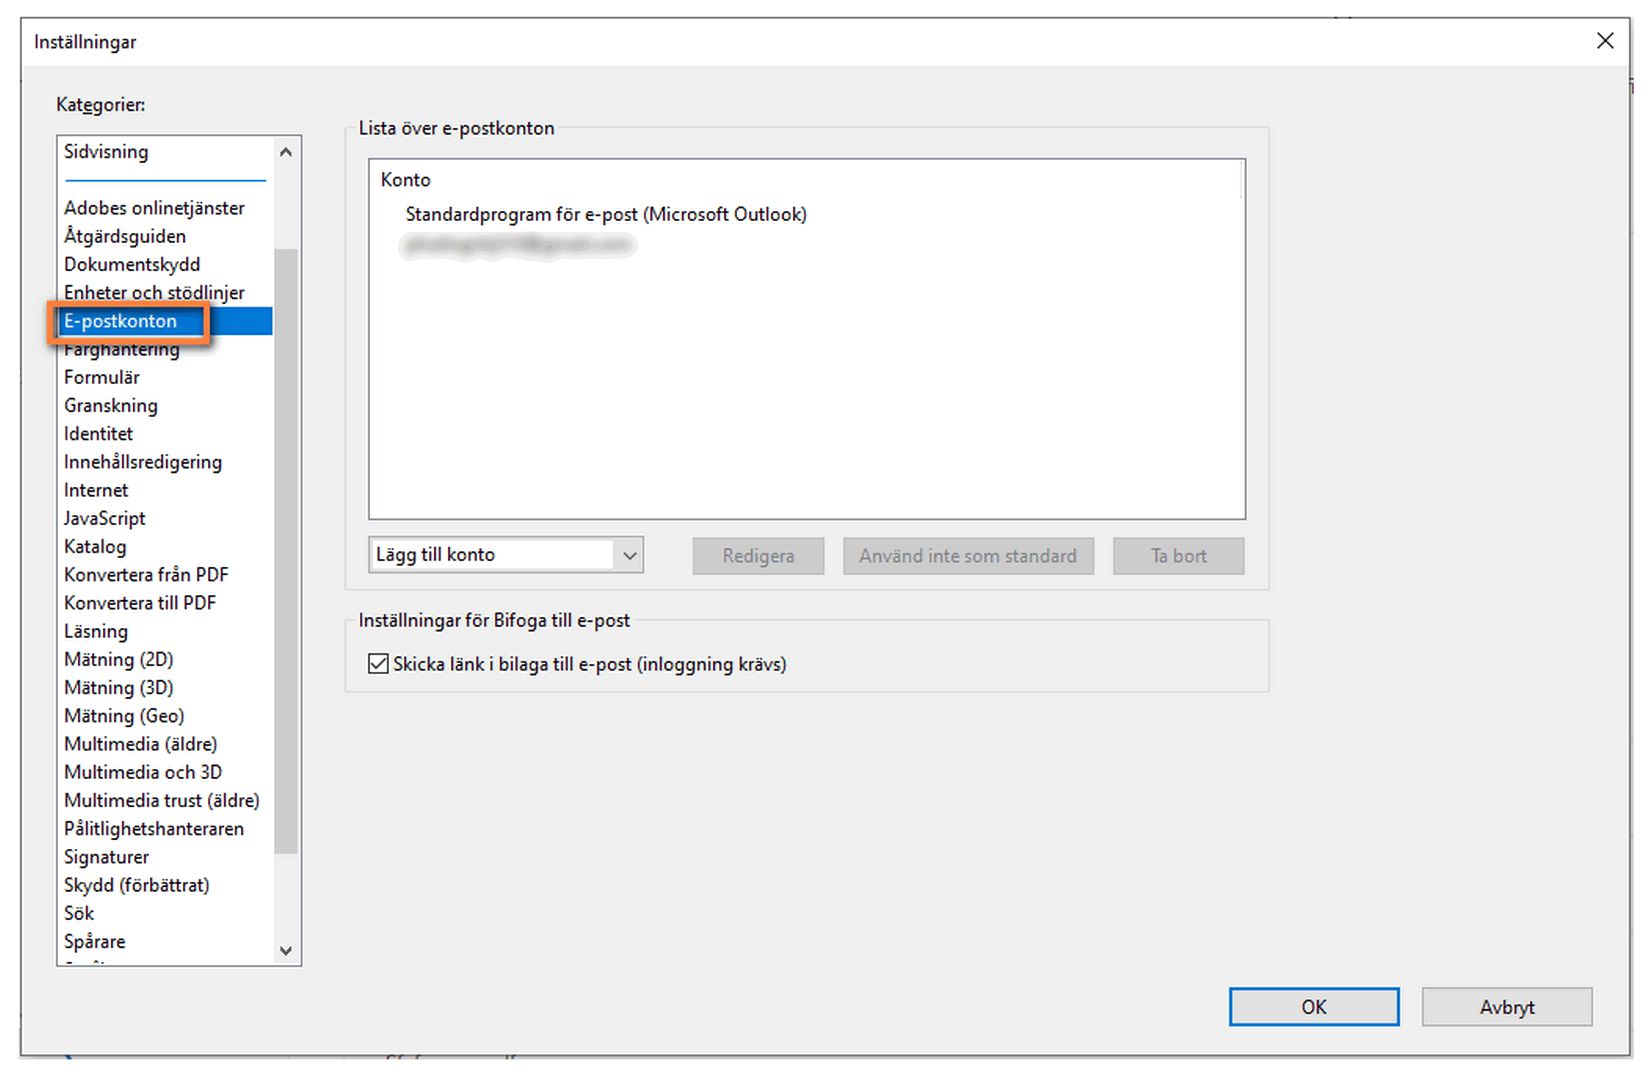
Task: Select Pålitlighetshanteraren category
Action: click(x=154, y=829)
